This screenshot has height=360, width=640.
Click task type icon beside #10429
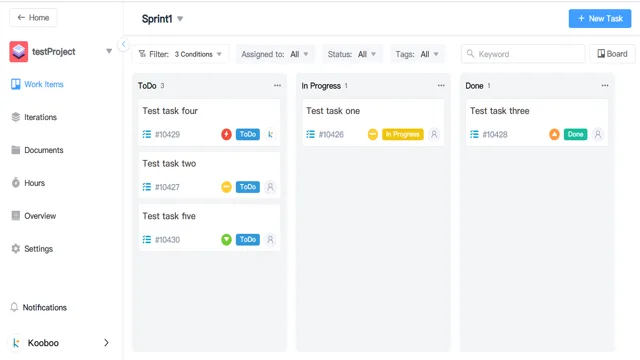point(147,134)
